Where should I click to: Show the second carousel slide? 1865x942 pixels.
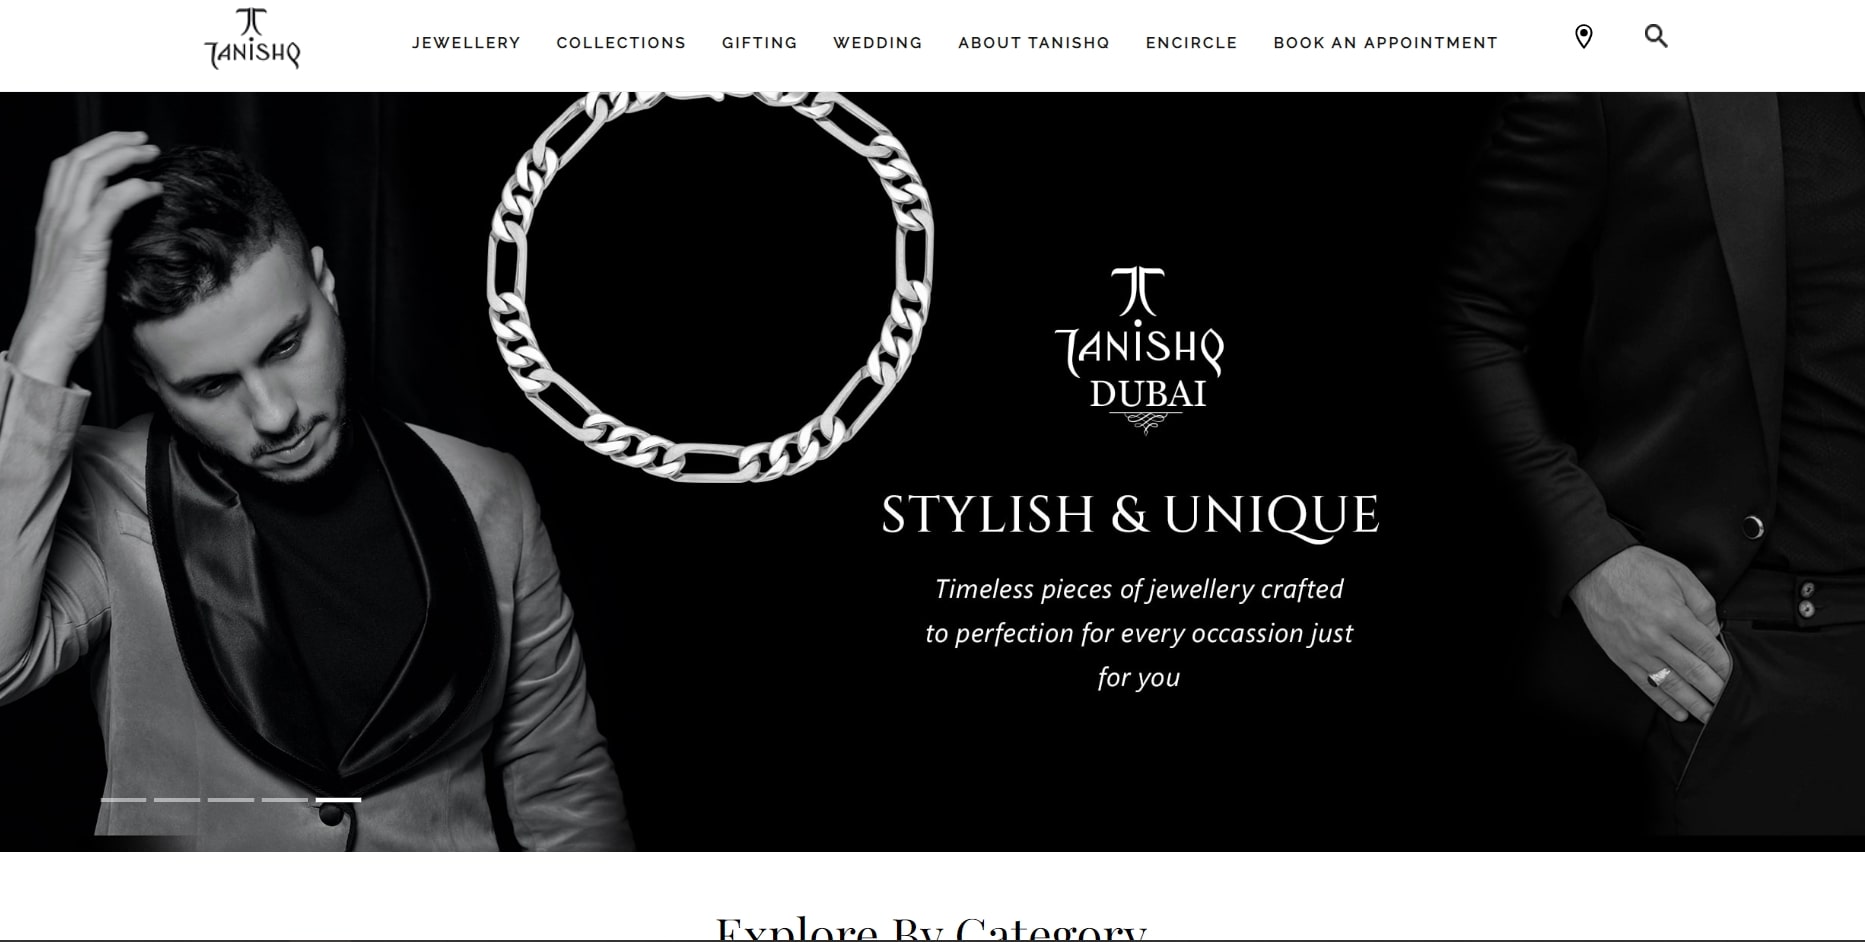[x=177, y=800]
